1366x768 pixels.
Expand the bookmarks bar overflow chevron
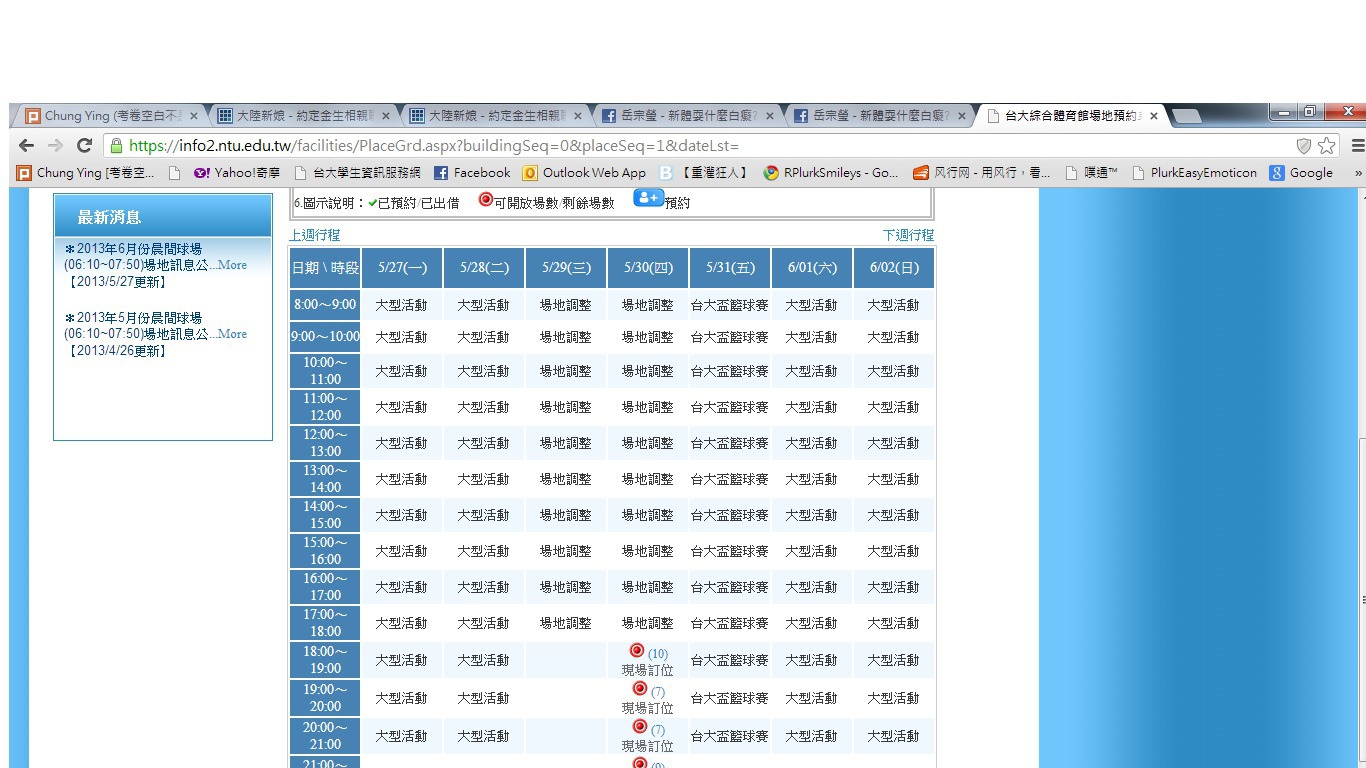coord(1358,173)
